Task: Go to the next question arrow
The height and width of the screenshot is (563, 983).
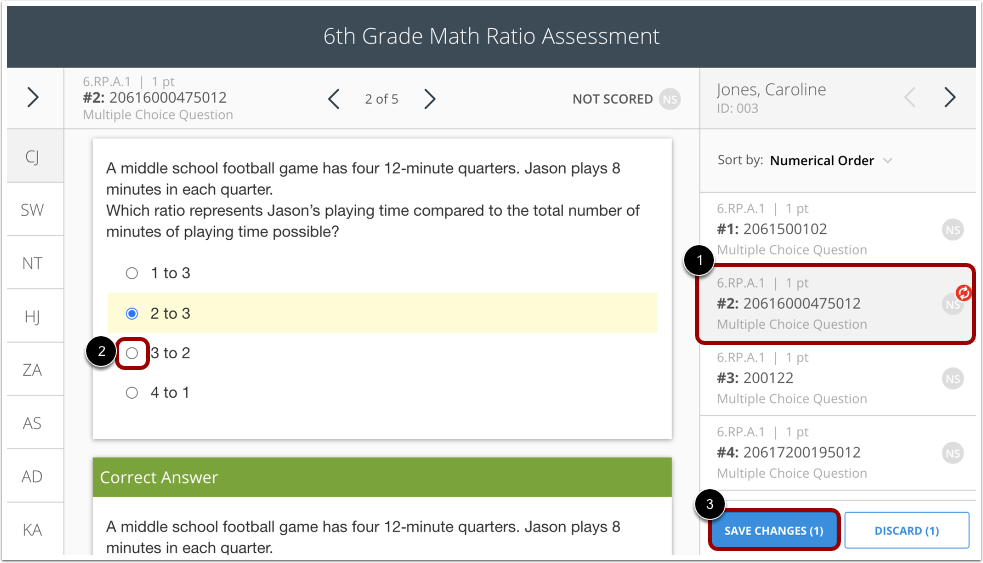Action: coord(429,99)
